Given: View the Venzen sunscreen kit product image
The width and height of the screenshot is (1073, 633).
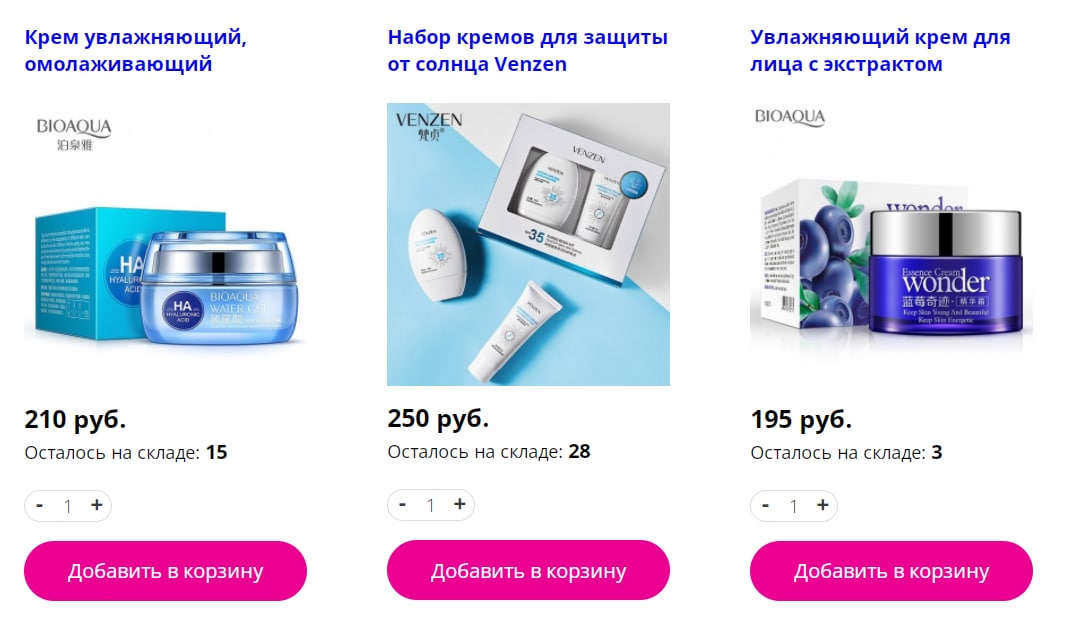Looking at the screenshot, I should click(528, 244).
